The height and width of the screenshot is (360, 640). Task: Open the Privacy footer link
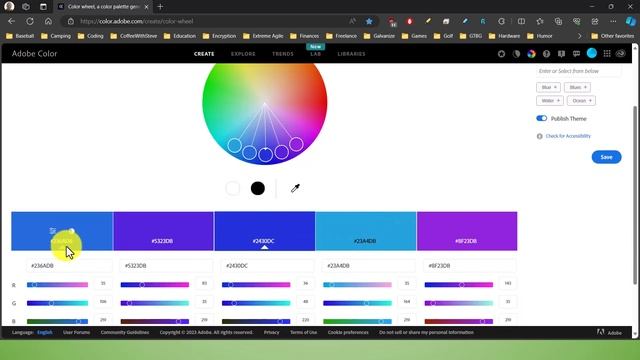(271, 332)
